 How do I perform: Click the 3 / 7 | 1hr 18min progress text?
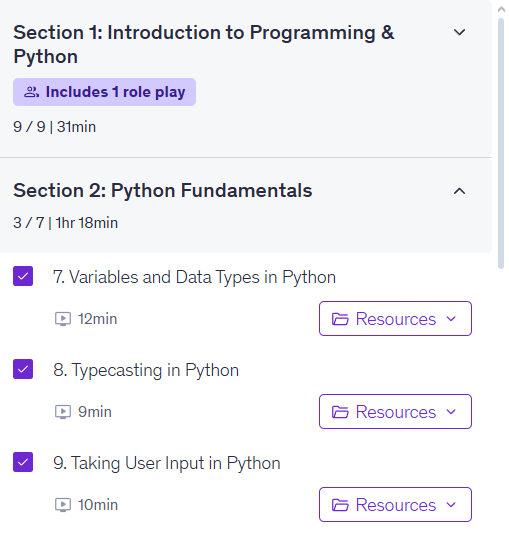pos(65,223)
